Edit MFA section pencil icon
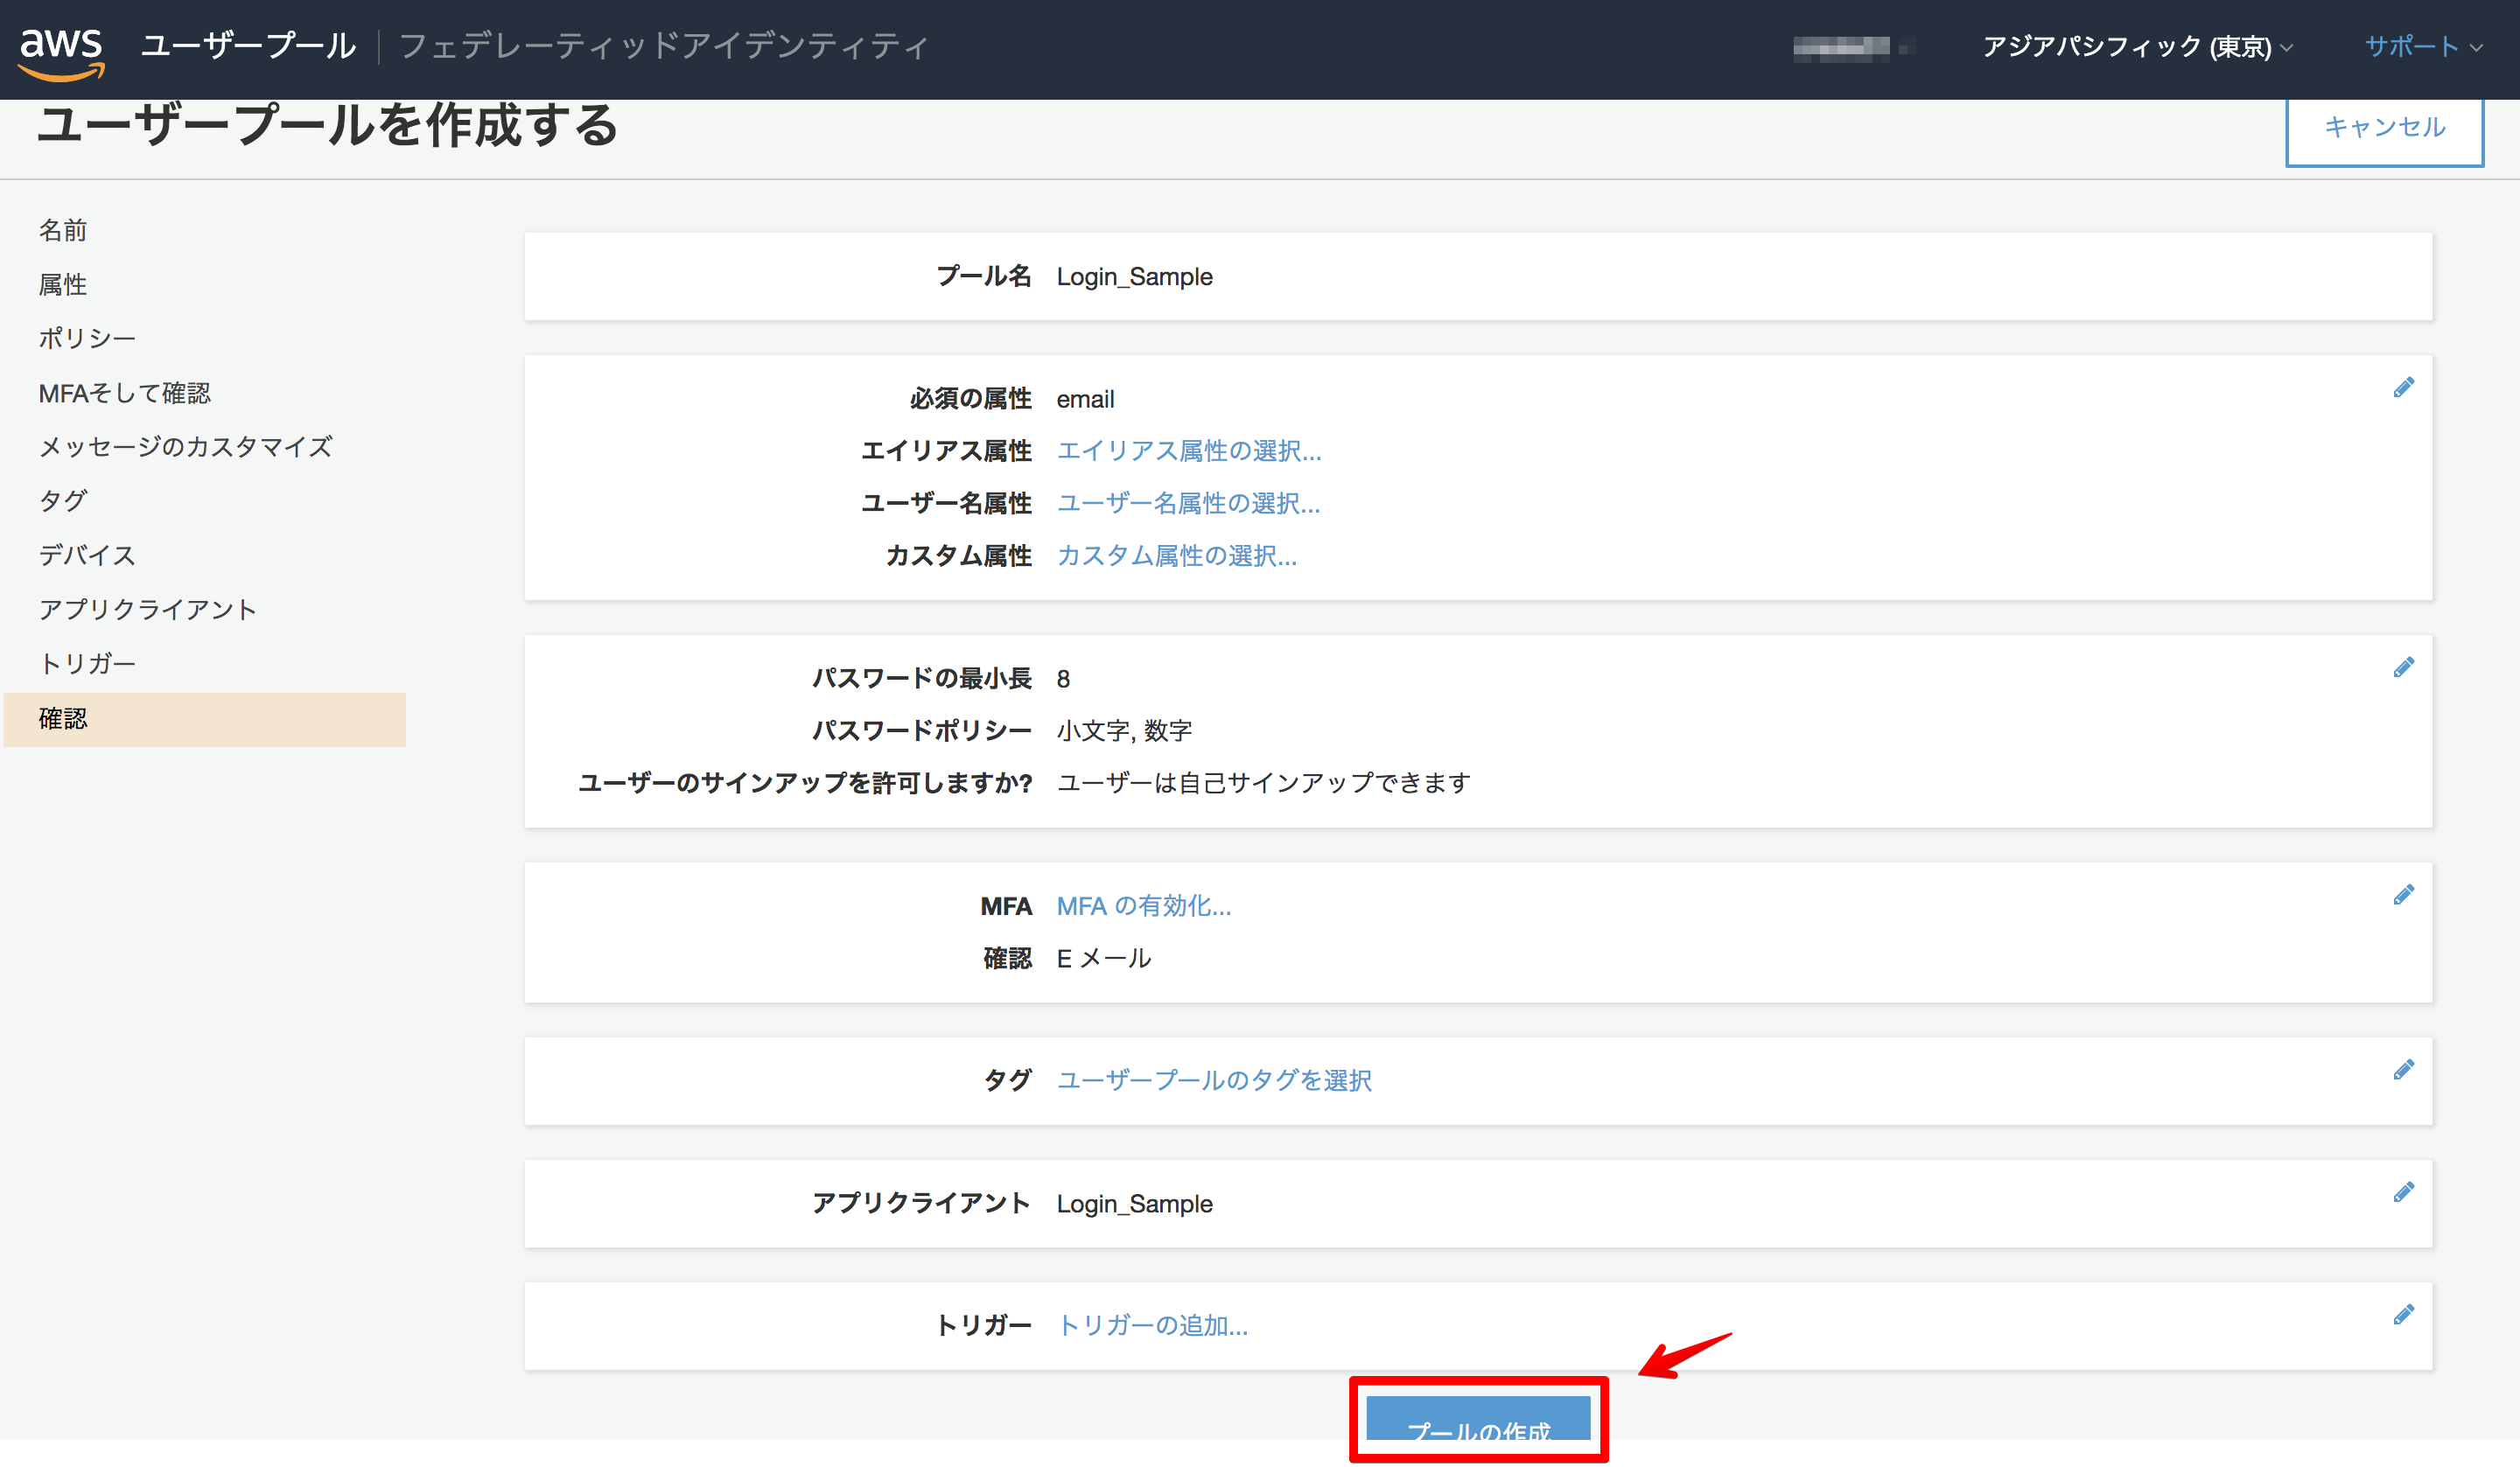The image size is (2520, 1467). (x=2403, y=895)
